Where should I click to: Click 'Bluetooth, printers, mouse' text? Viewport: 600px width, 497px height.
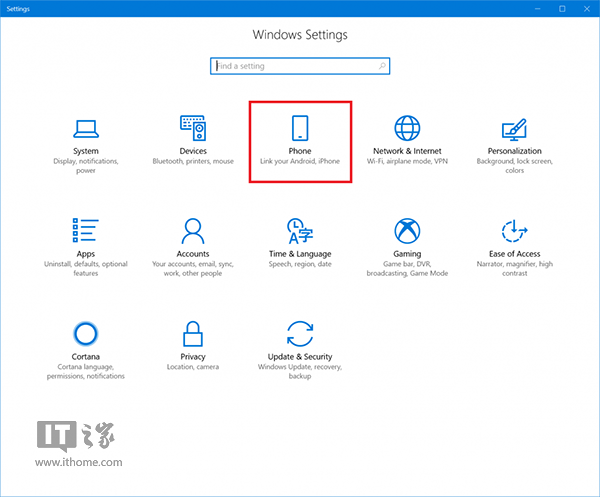click(193, 161)
